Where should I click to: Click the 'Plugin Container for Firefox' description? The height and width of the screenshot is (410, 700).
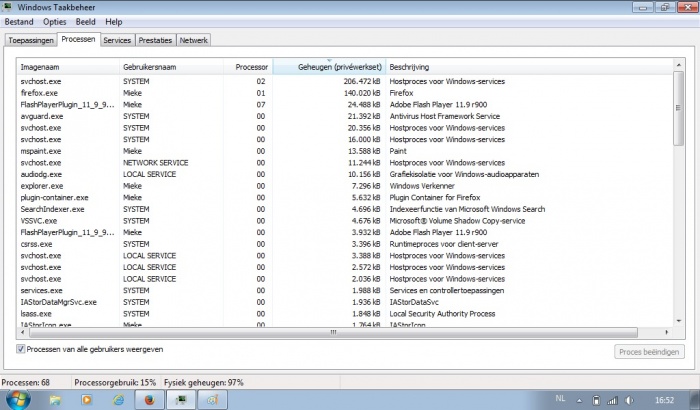point(435,197)
